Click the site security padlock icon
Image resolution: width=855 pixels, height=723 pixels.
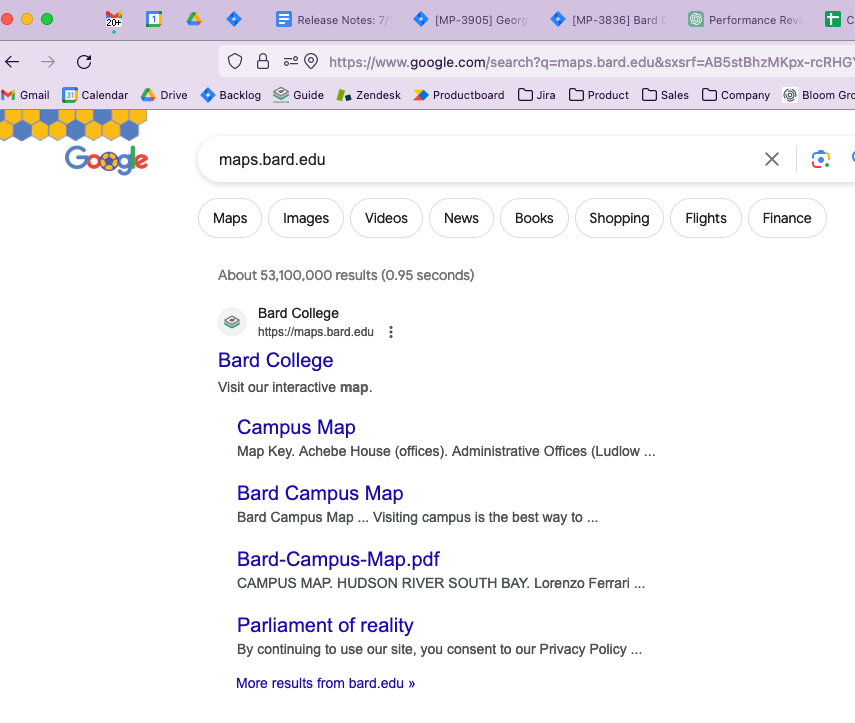click(263, 61)
